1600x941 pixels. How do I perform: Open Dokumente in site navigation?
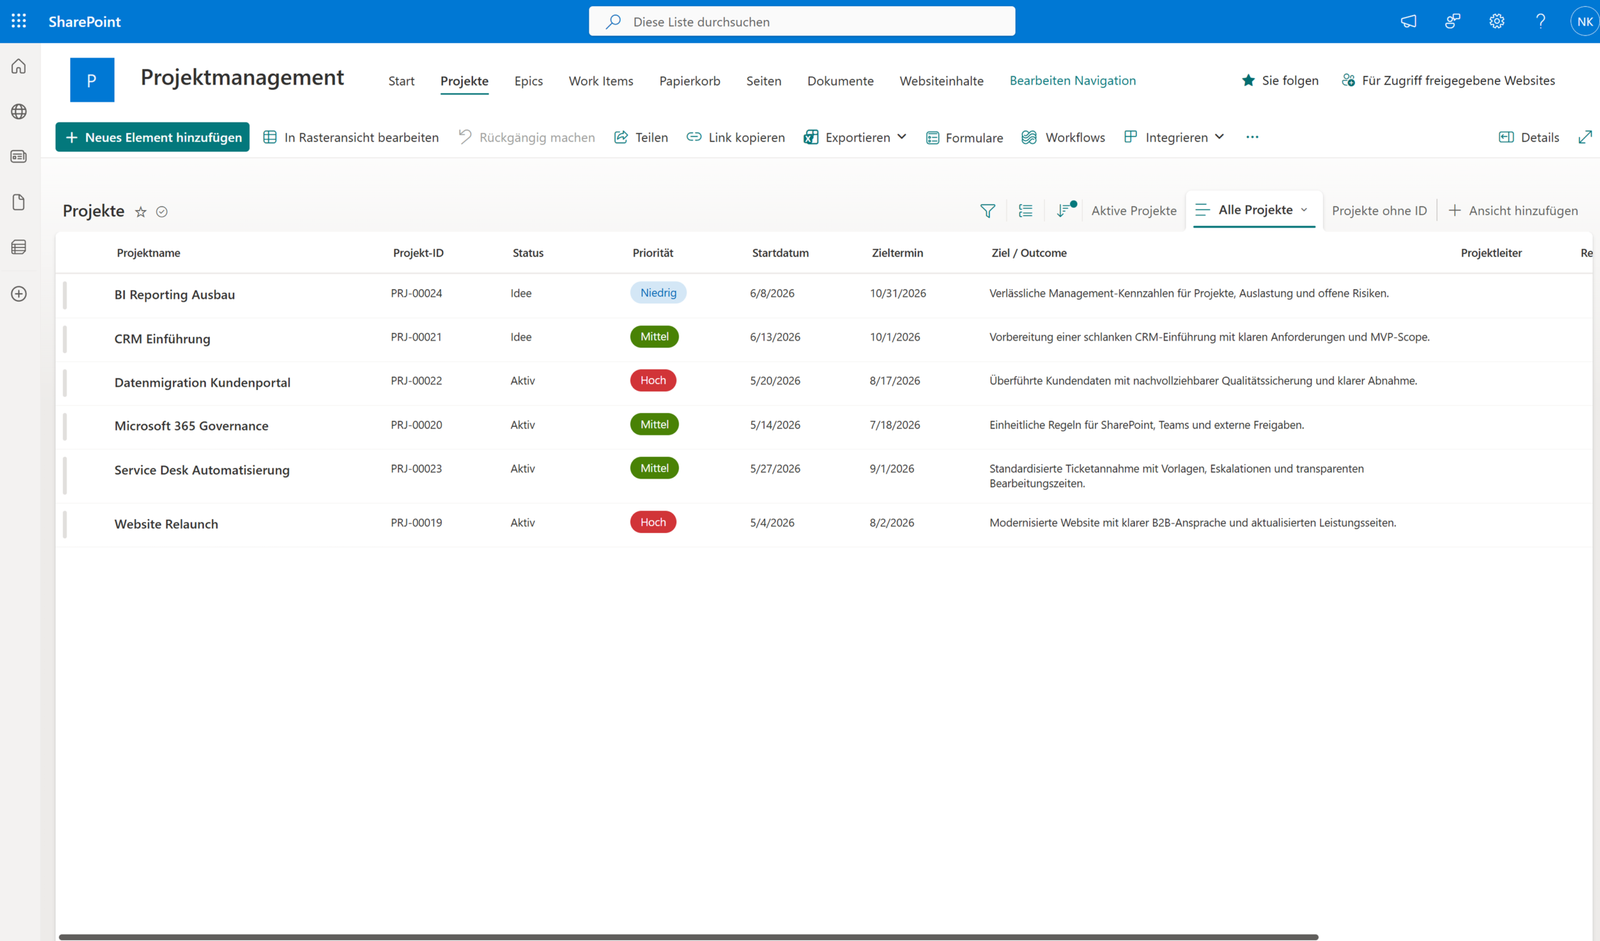pyautogui.click(x=840, y=81)
